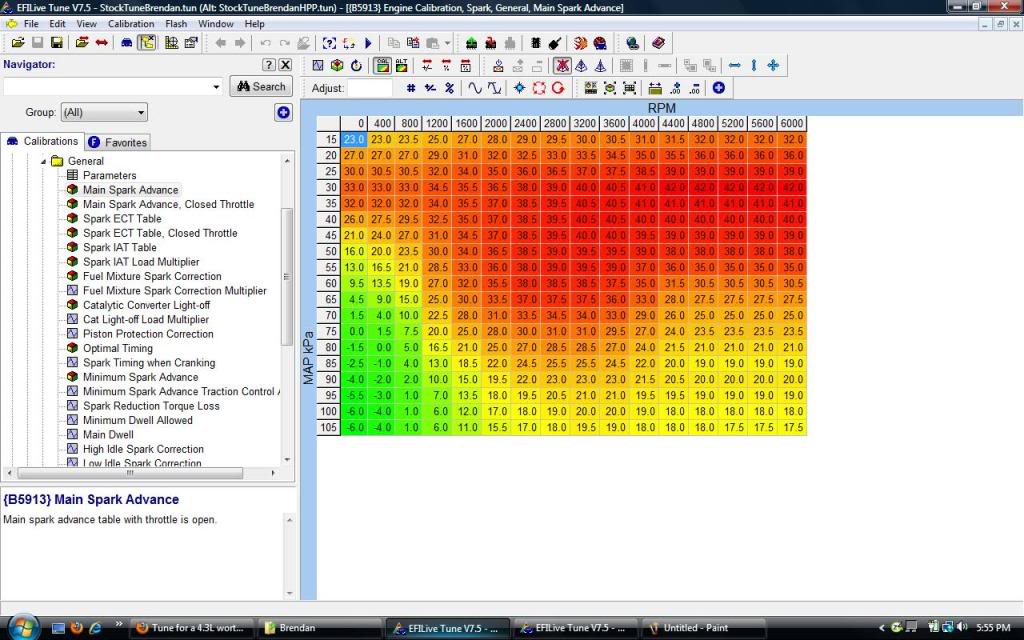Click the 2D line graph view icon
This screenshot has width=1024, height=640.
pos(318,65)
